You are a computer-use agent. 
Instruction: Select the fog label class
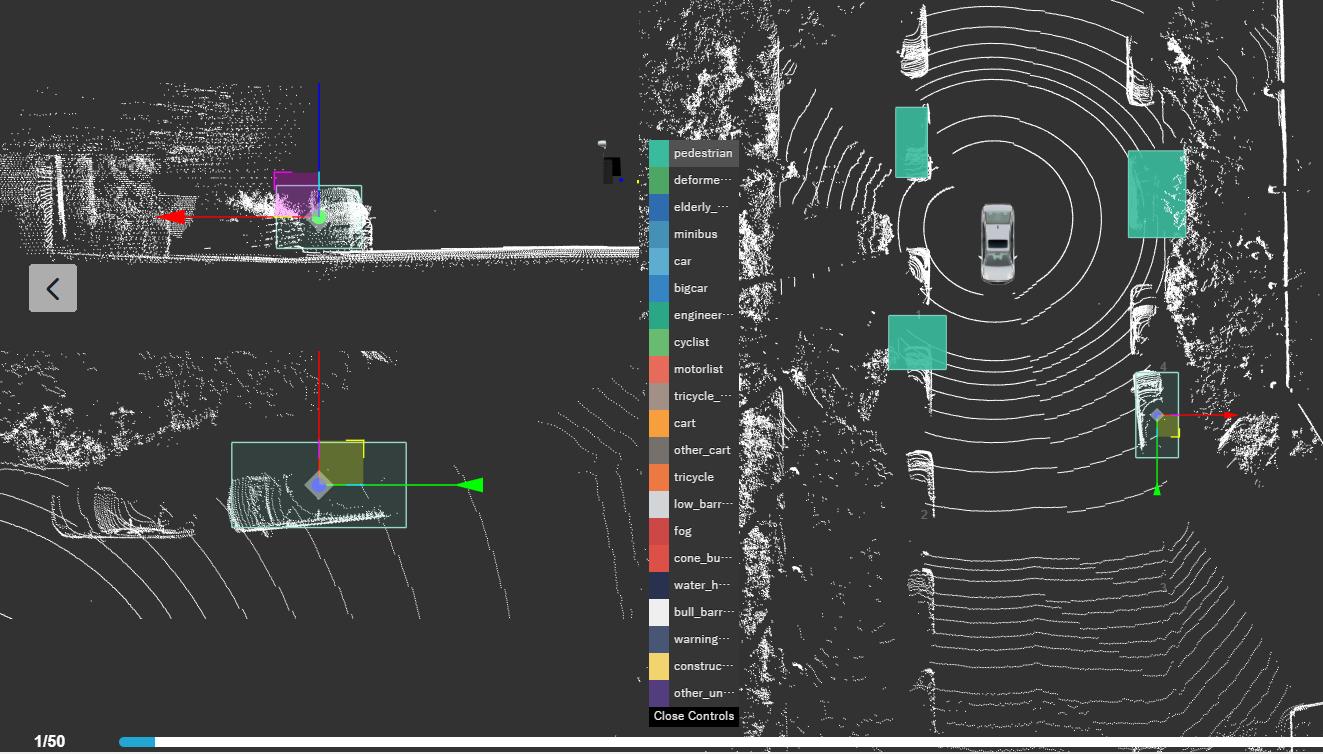[x=694, y=531]
